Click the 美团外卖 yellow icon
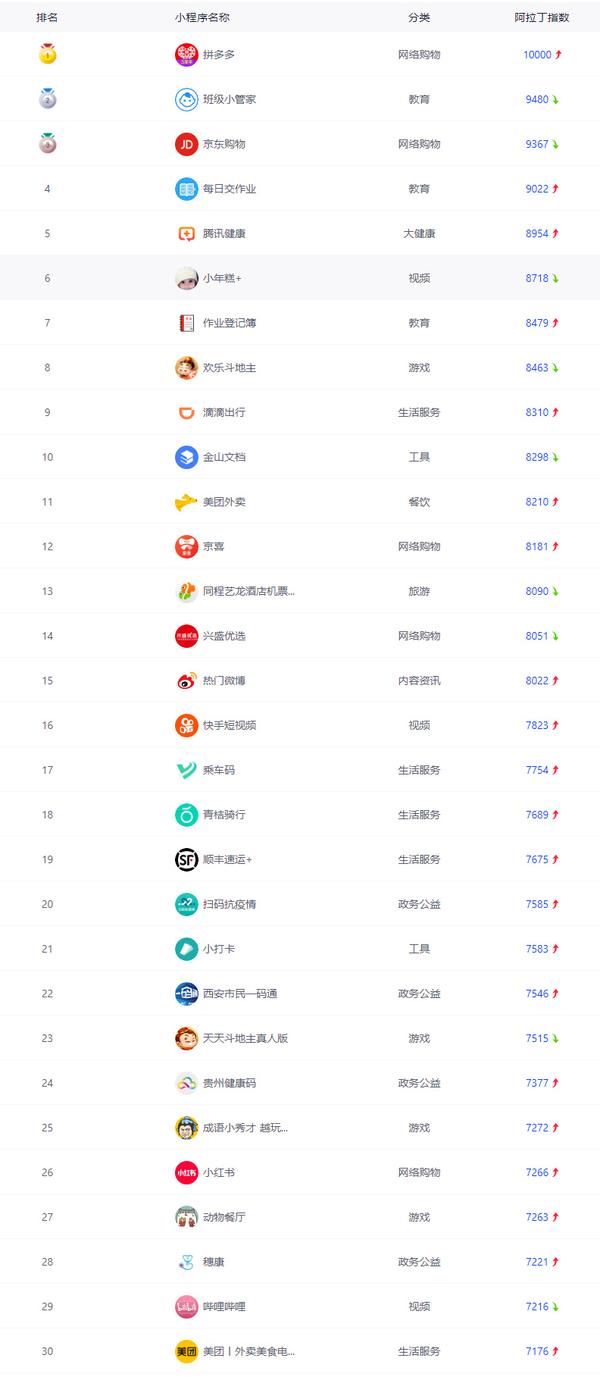 [x=186, y=502]
